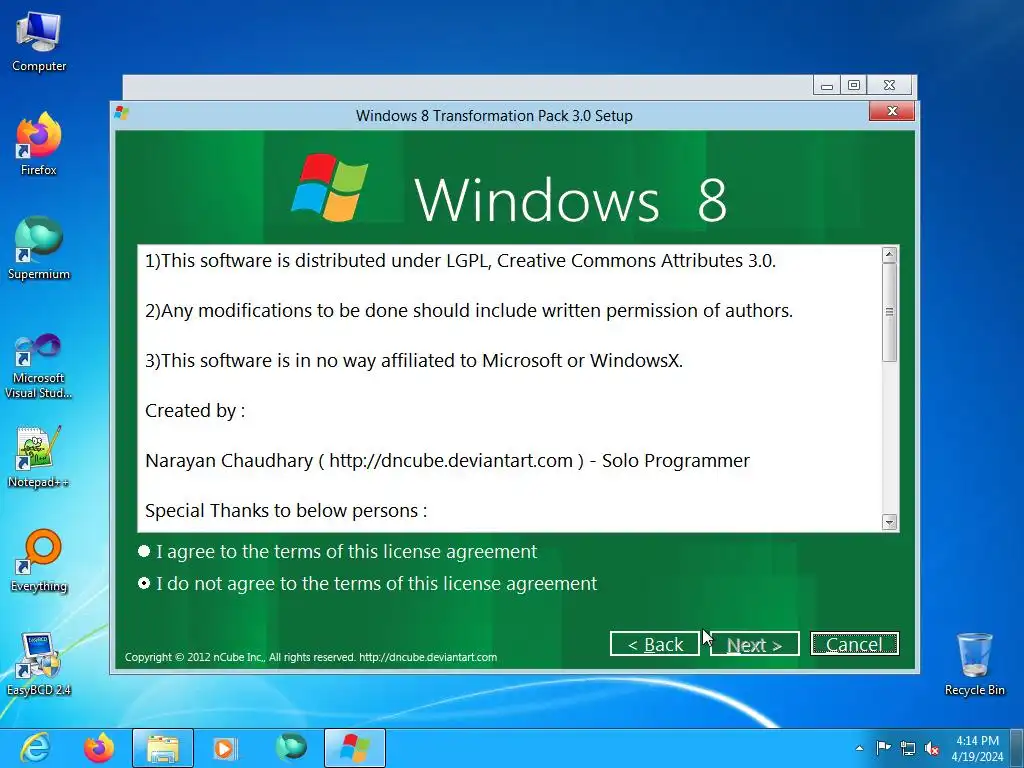Open the media player taskbar icon
This screenshot has height=768, width=1024.
[x=226, y=748]
